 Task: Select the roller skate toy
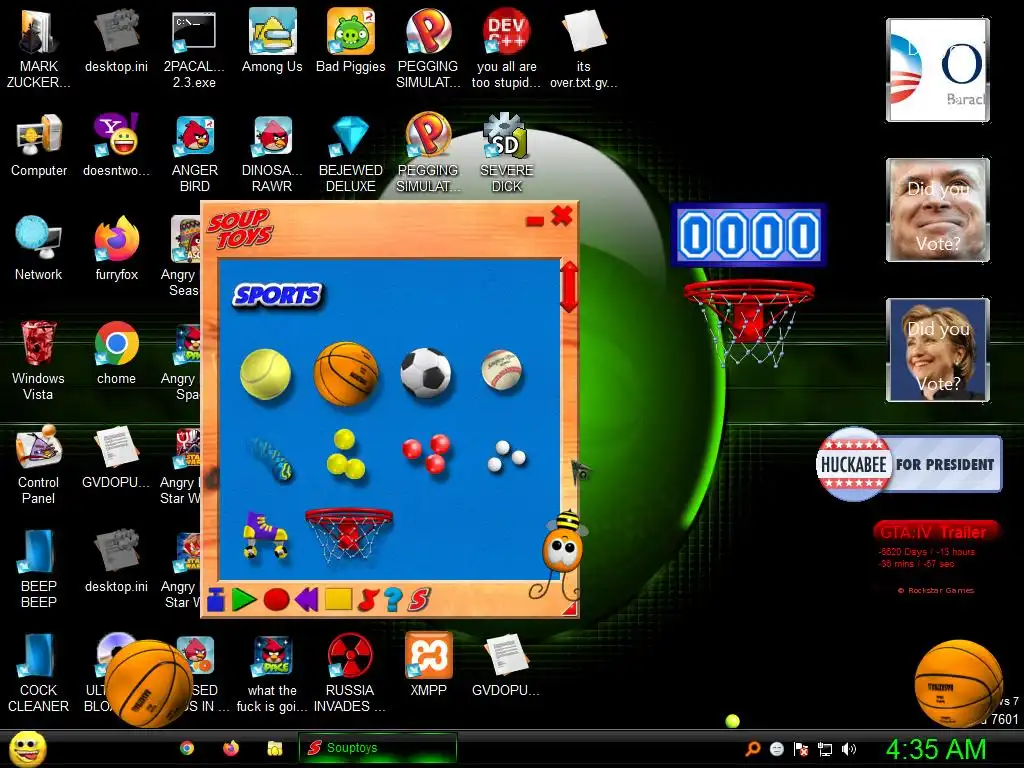pos(265,536)
